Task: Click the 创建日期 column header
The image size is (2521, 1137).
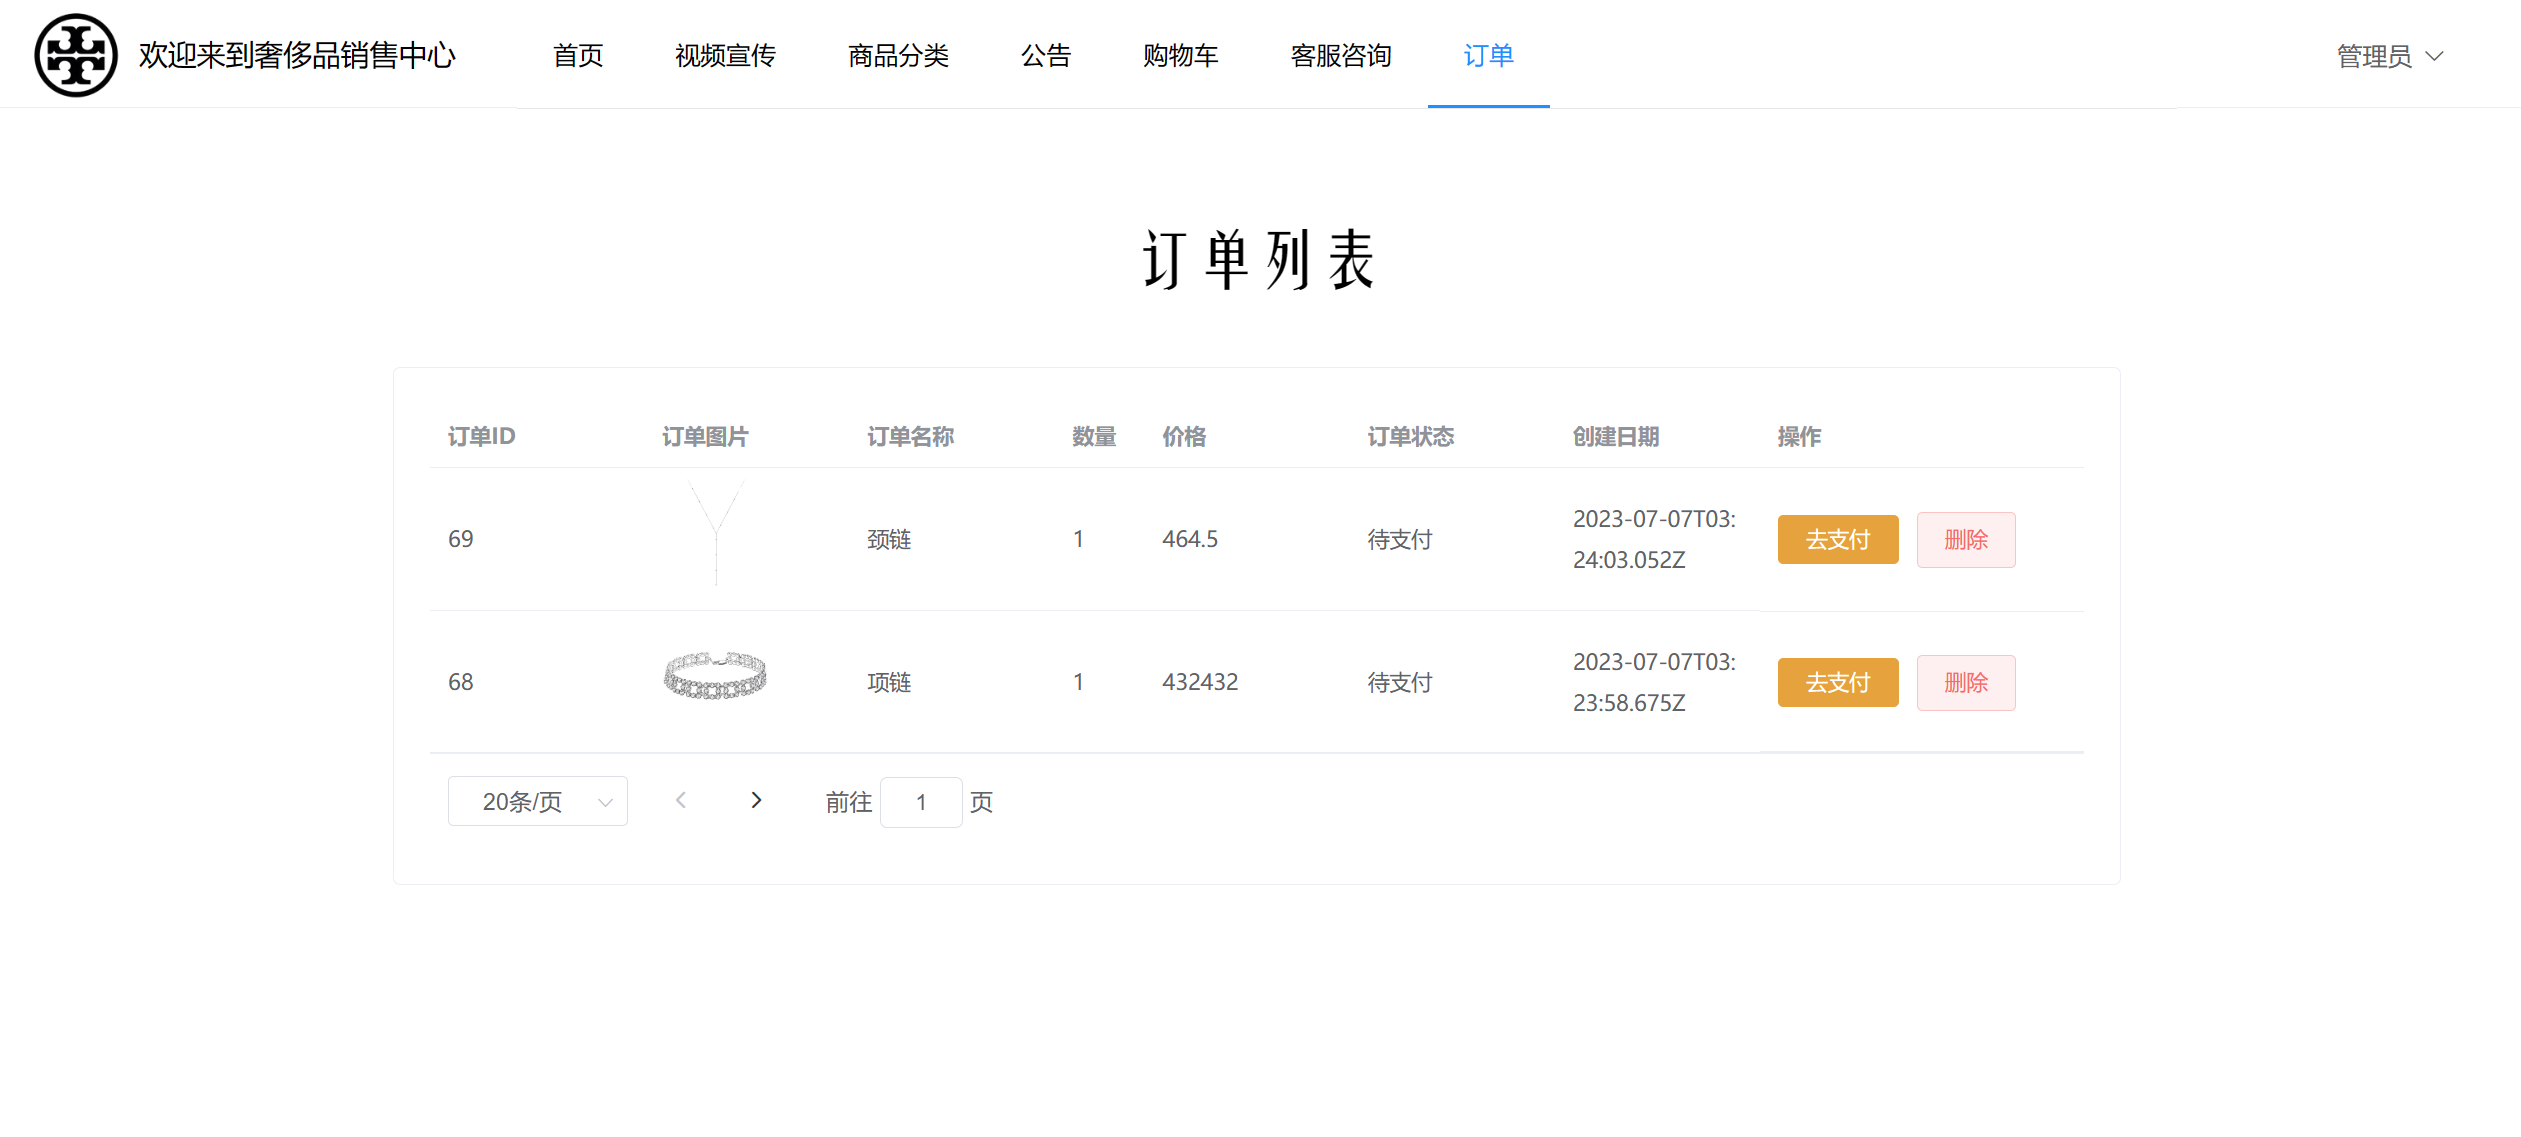Action: tap(1616, 437)
